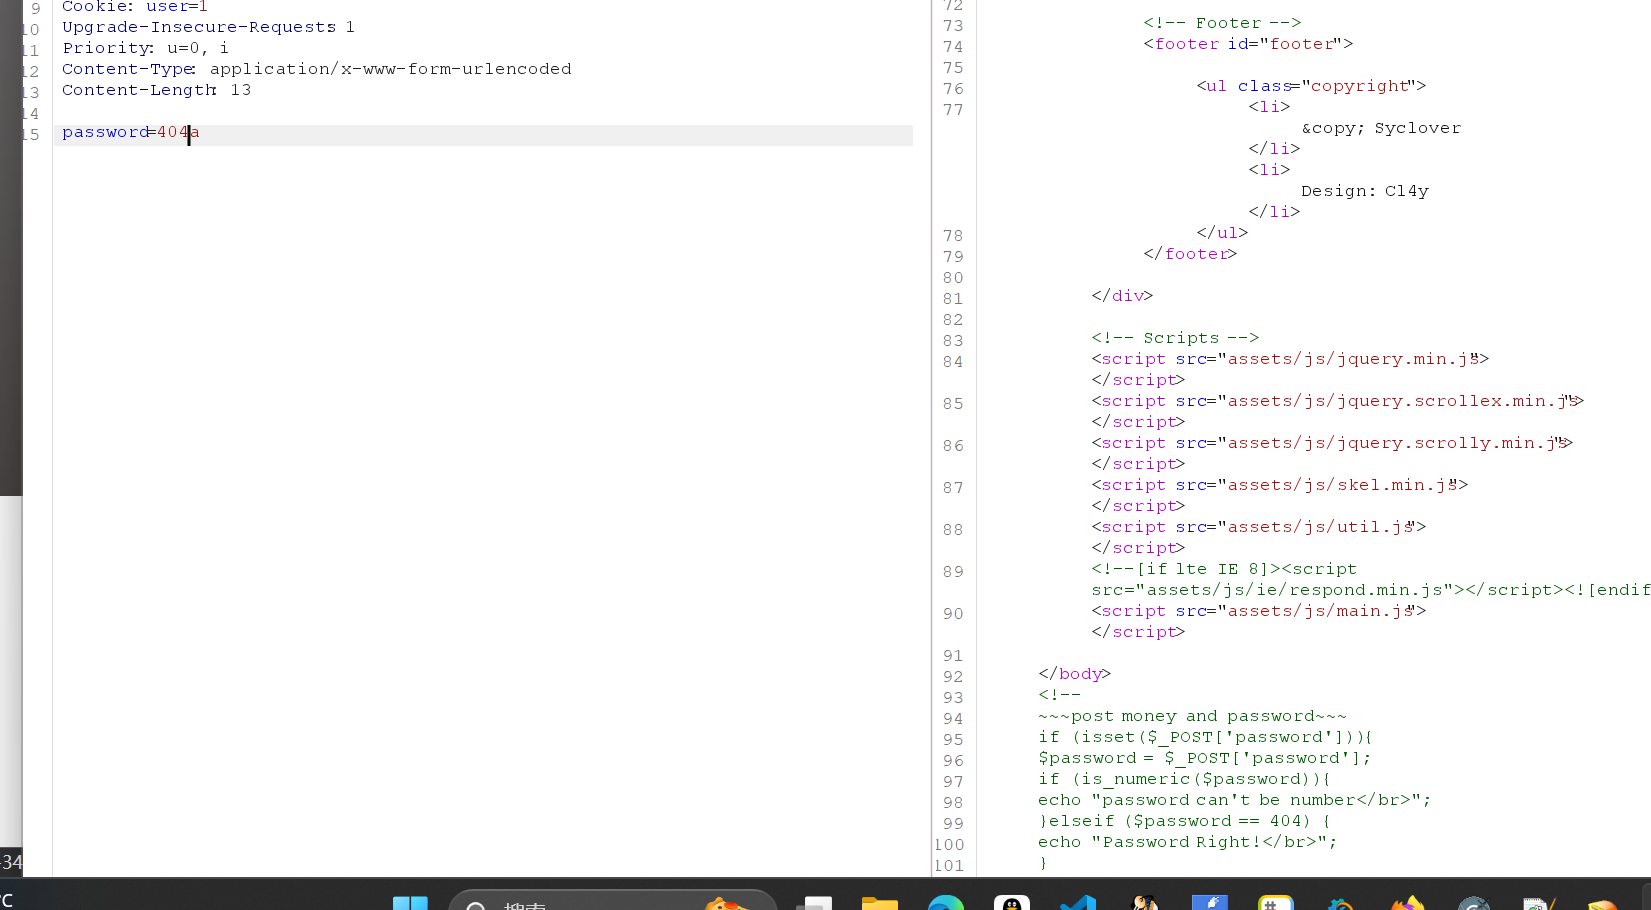The height and width of the screenshot is (910, 1651).
Task: Click the Content-Length header value 13
Action: coord(241,90)
